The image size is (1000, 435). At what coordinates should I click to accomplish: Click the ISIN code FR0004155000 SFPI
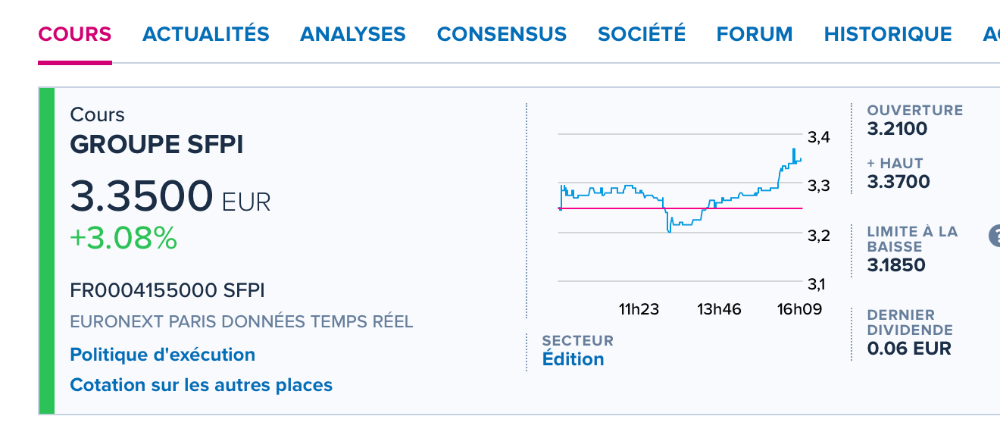click(168, 291)
